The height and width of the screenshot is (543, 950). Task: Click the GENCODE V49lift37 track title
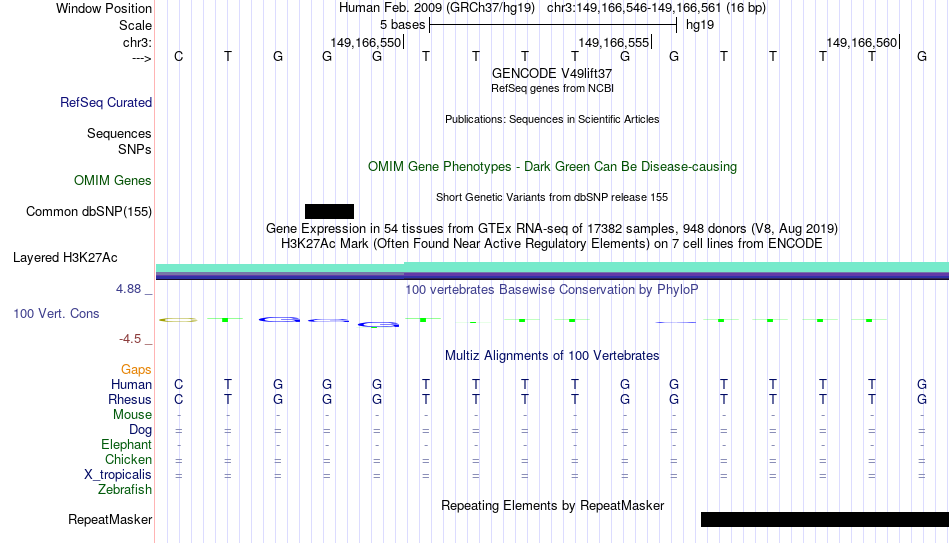(552, 73)
